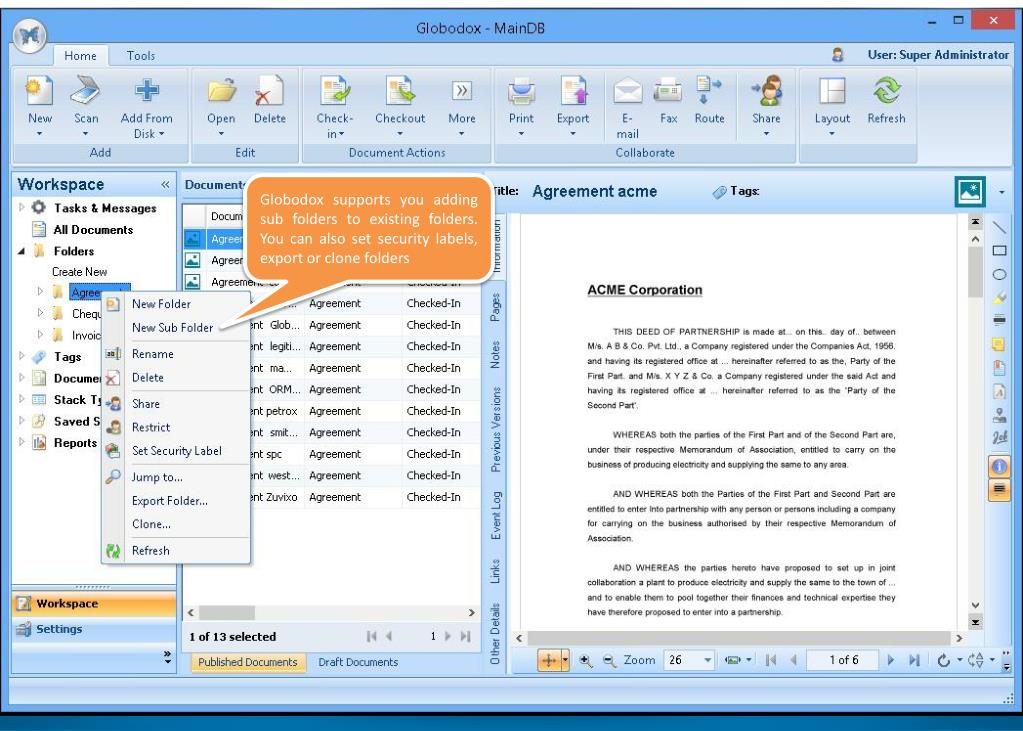
Task: Choose New Sub Folder from context menu
Action: [x=172, y=328]
